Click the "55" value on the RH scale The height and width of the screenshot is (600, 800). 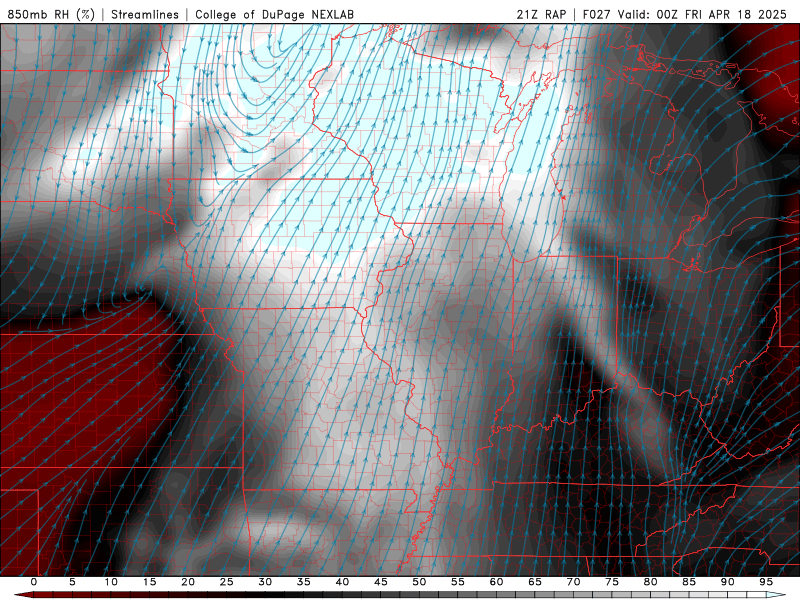coord(458,582)
